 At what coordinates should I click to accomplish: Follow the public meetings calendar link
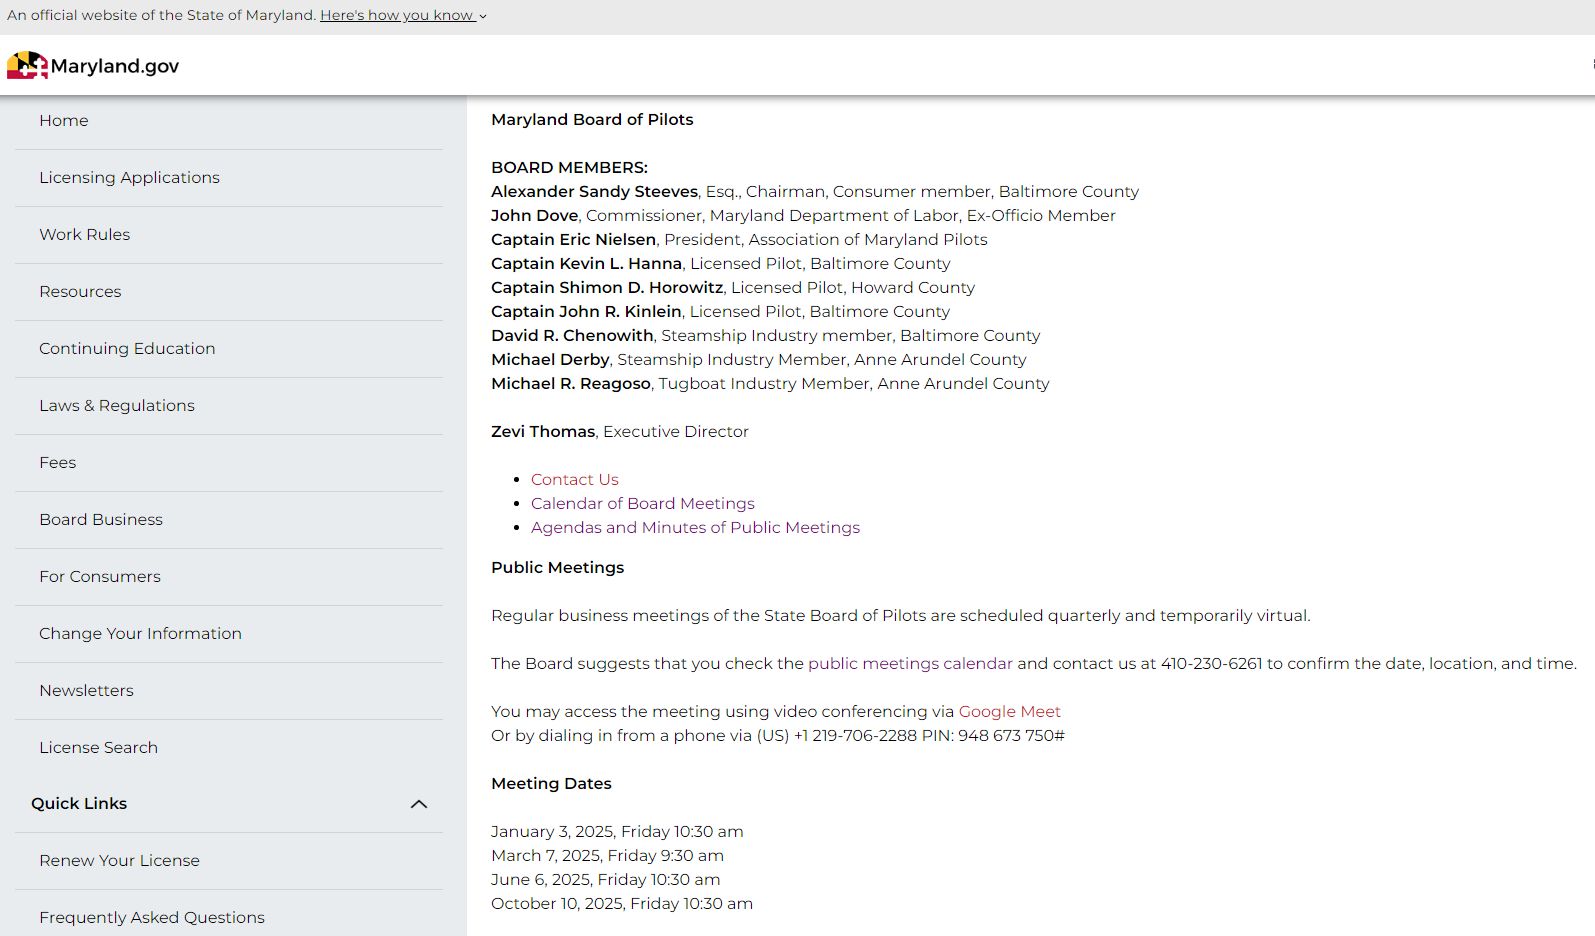[910, 664]
